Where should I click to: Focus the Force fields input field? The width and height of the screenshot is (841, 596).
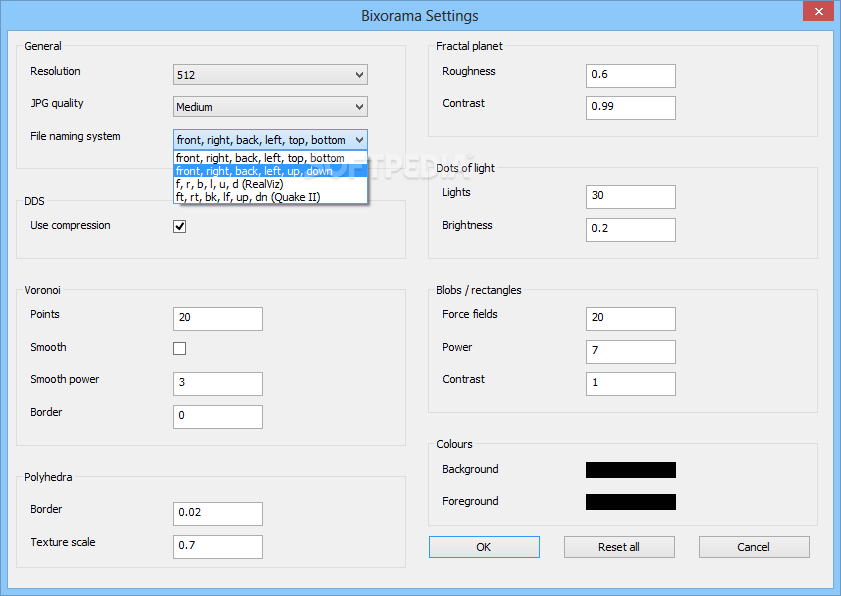click(x=631, y=319)
